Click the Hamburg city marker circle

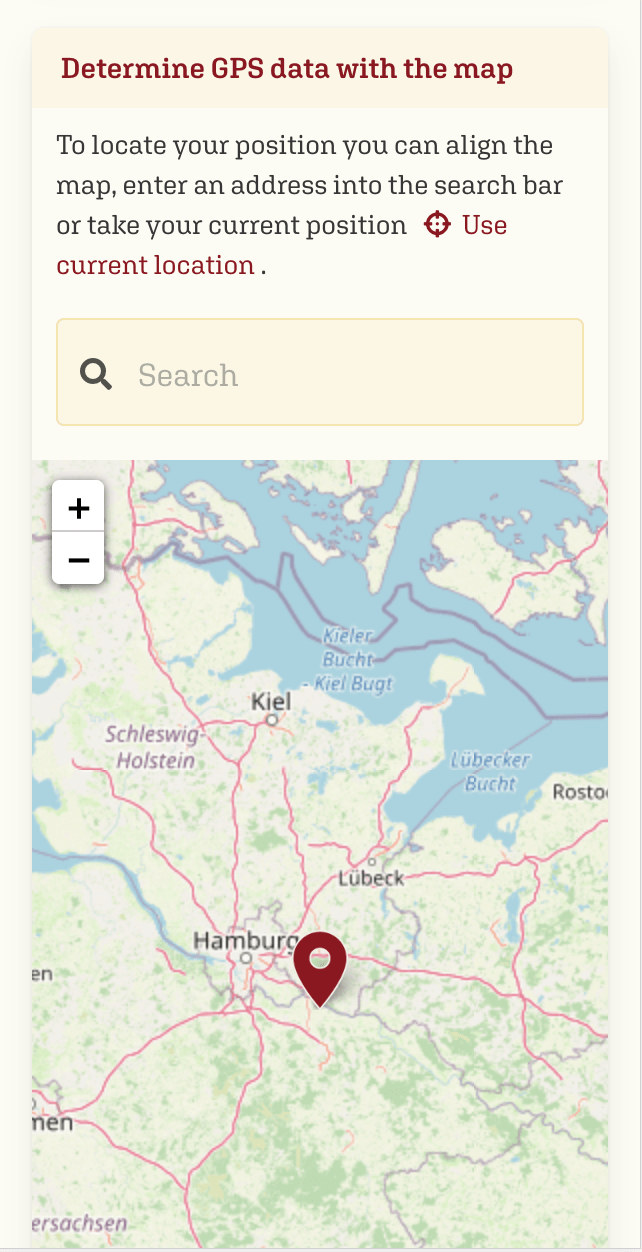[x=245, y=956]
